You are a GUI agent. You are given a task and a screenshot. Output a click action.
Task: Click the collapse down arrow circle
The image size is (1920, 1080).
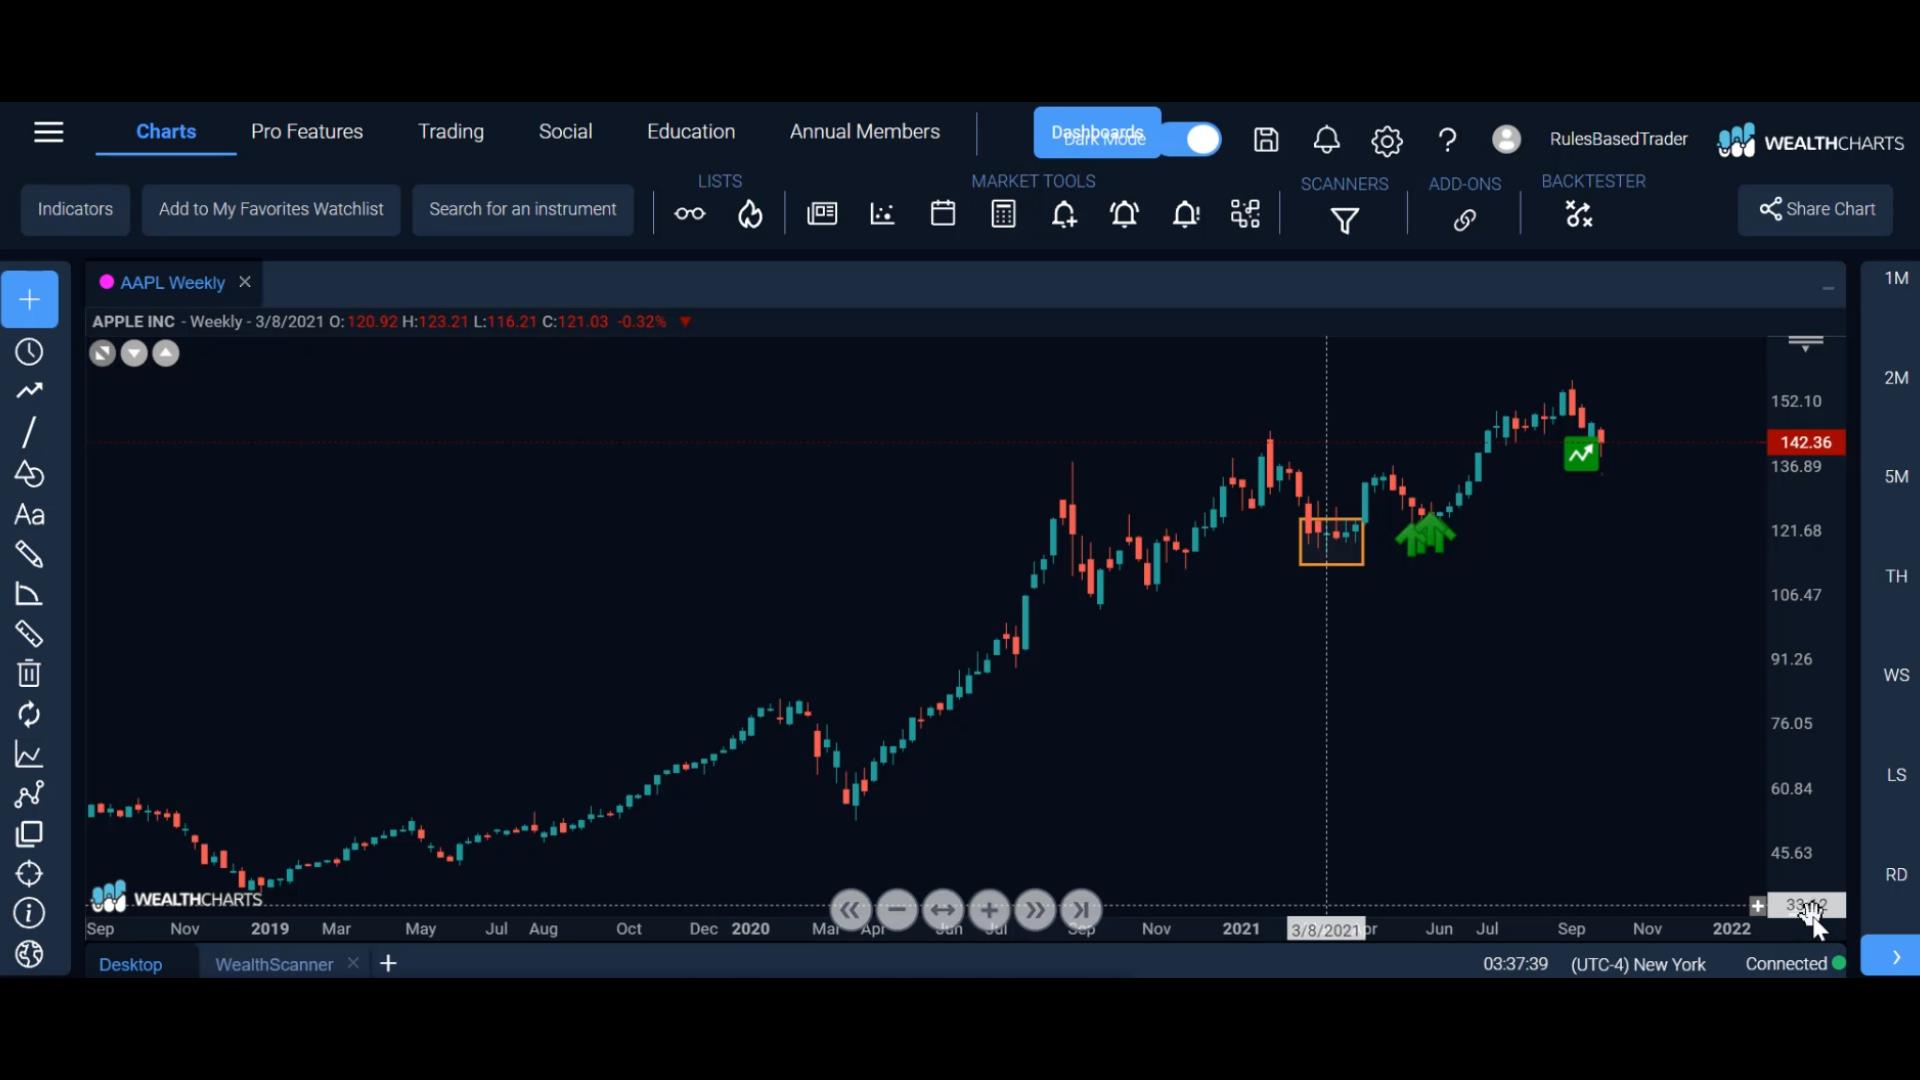(x=134, y=354)
